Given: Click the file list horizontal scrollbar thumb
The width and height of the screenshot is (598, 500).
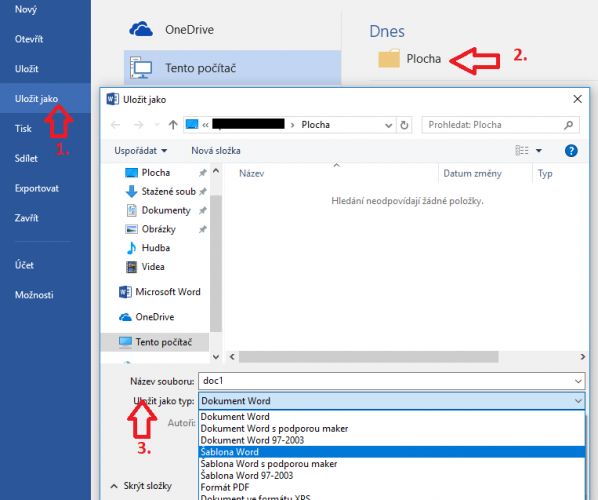Looking at the screenshot, I should (368, 357).
